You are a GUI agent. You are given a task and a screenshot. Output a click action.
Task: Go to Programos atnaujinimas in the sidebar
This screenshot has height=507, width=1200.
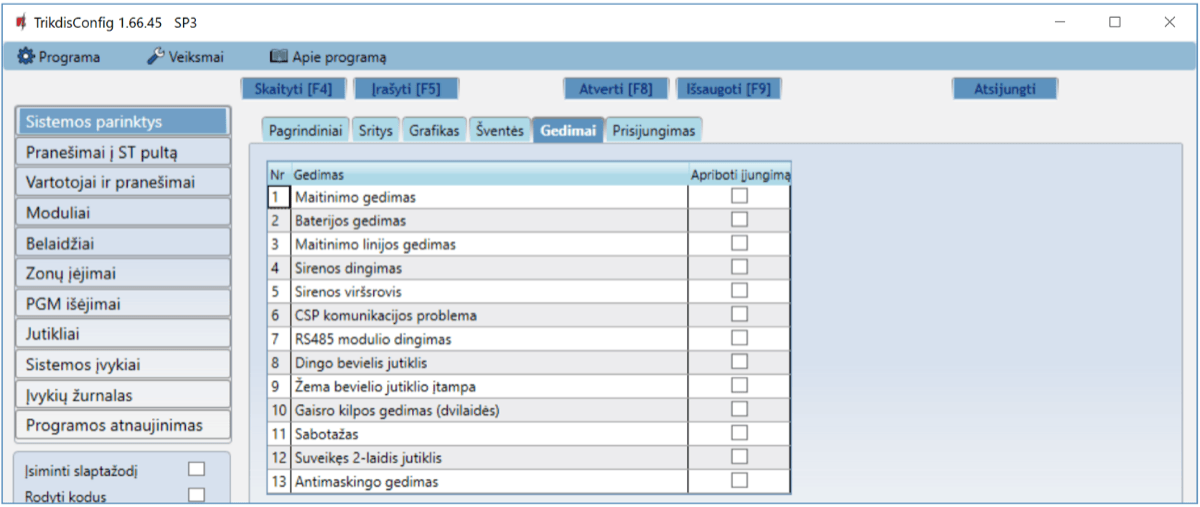(124, 425)
